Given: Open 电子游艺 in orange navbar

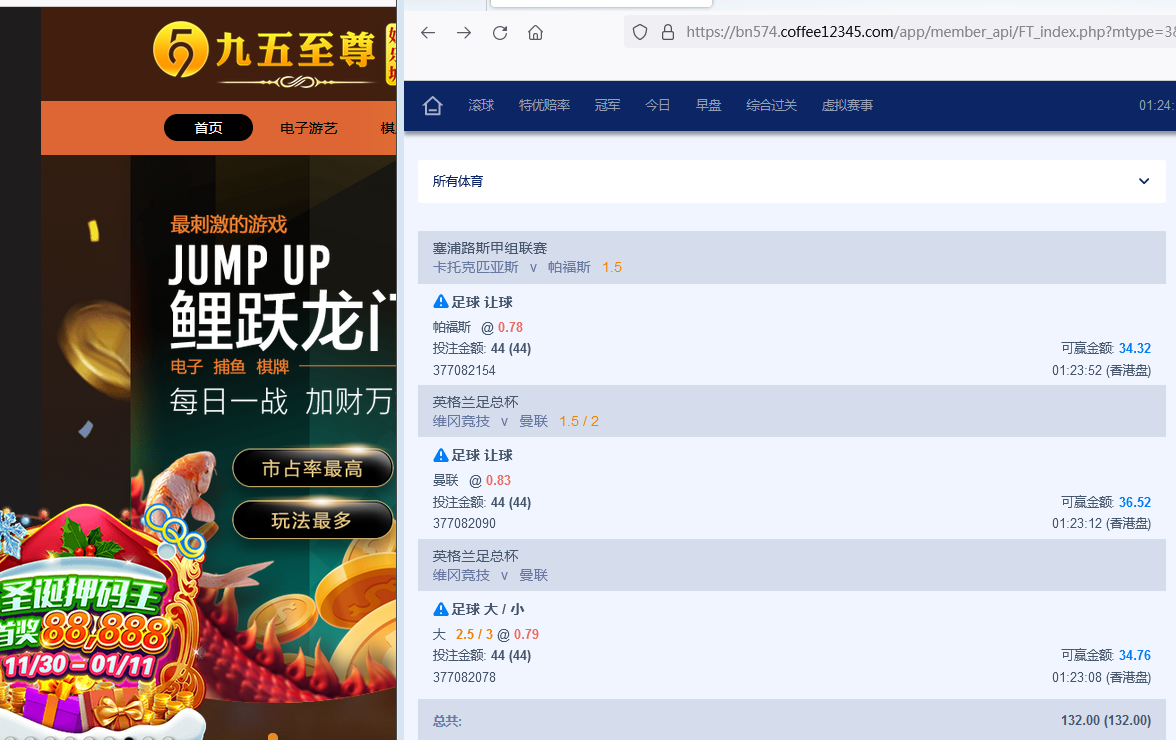Looking at the screenshot, I should coord(309,128).
